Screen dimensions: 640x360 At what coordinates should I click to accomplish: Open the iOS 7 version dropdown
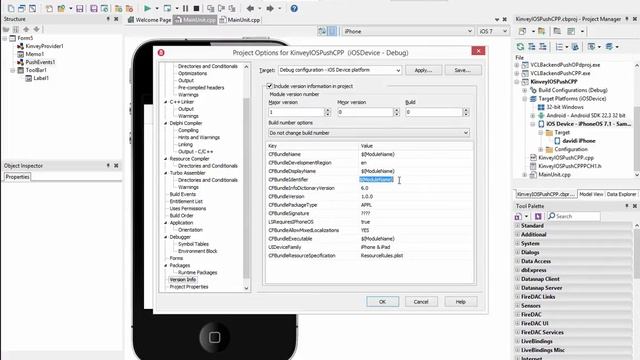point(504,31)
